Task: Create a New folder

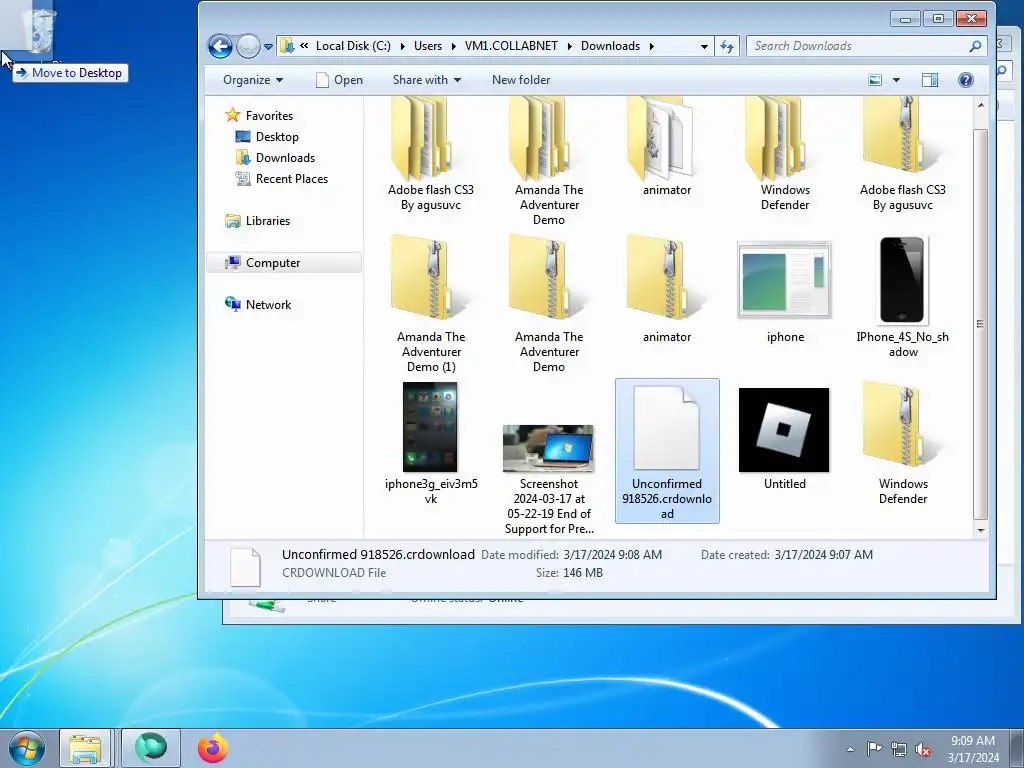Action: [x=520, y=80]
